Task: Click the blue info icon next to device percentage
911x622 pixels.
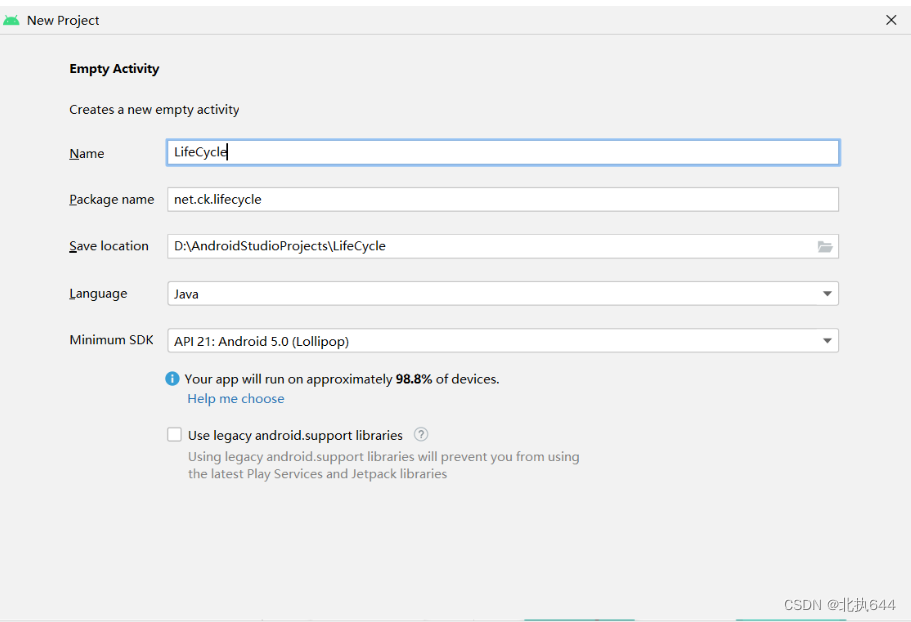Action: pyautogui.click(x=172, y=379)
